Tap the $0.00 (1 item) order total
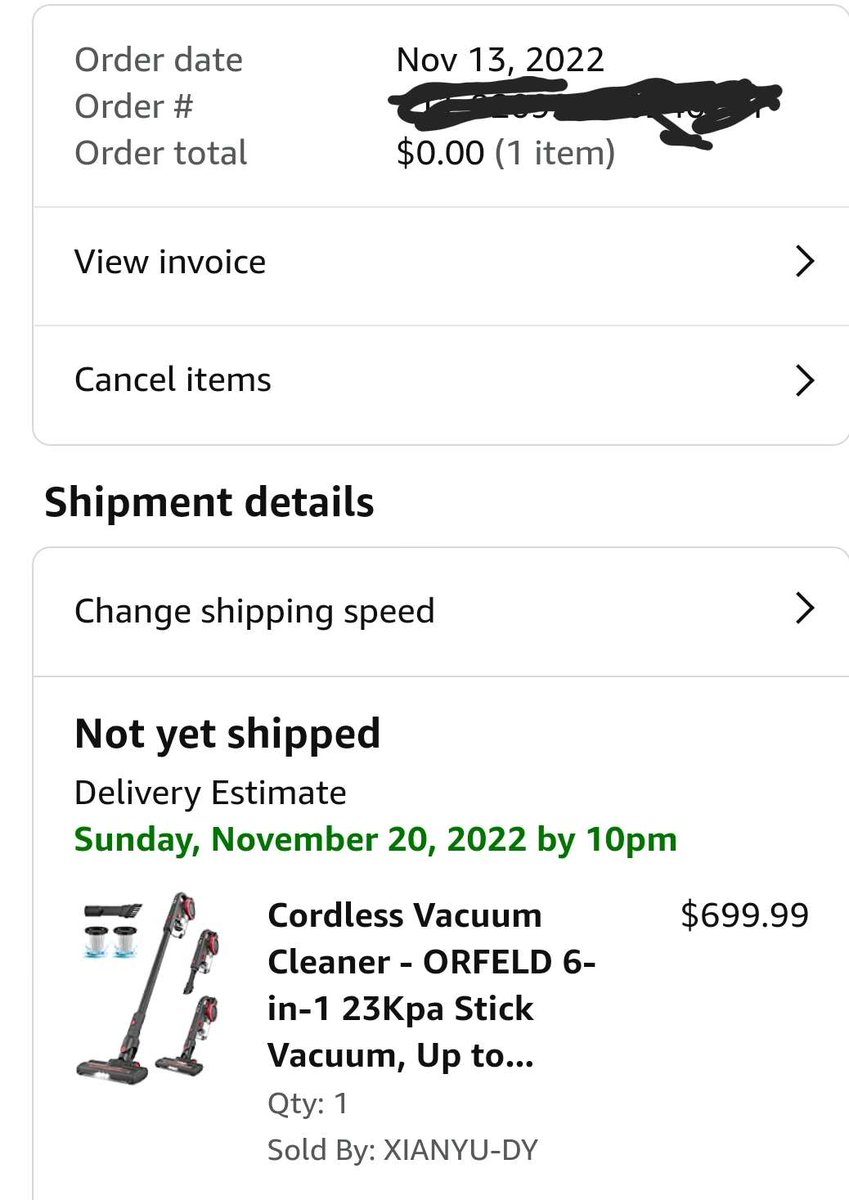849x1200 pixels. [505, 153]
